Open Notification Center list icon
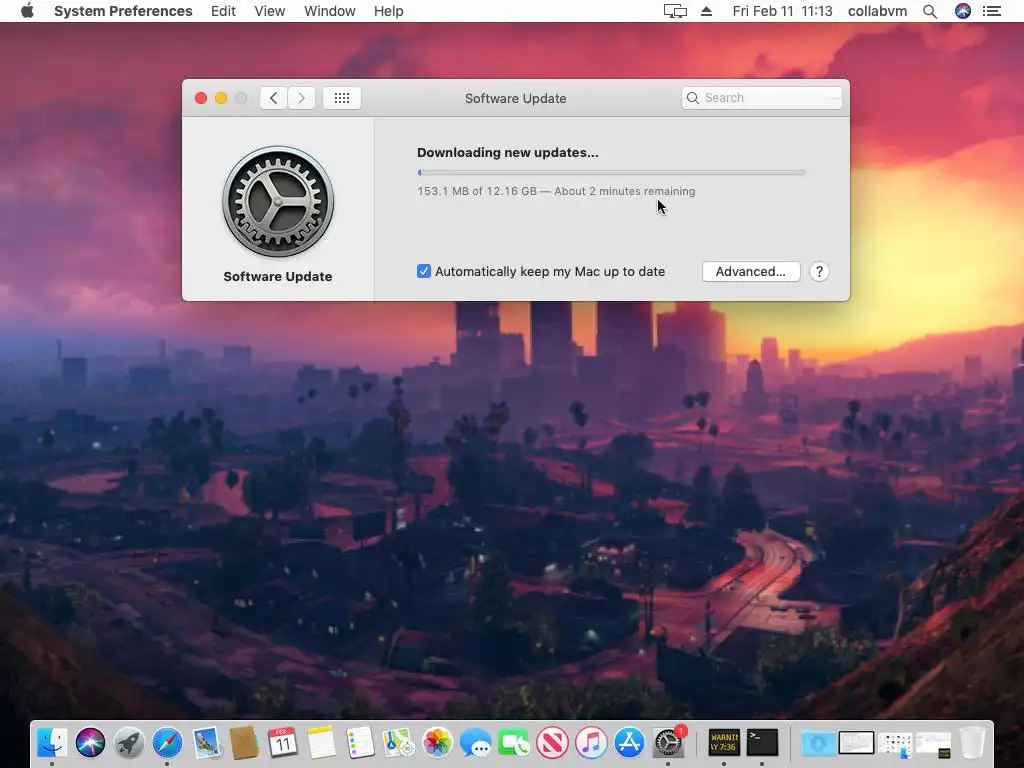1024x768 pixels. click(x=992, y=11)
